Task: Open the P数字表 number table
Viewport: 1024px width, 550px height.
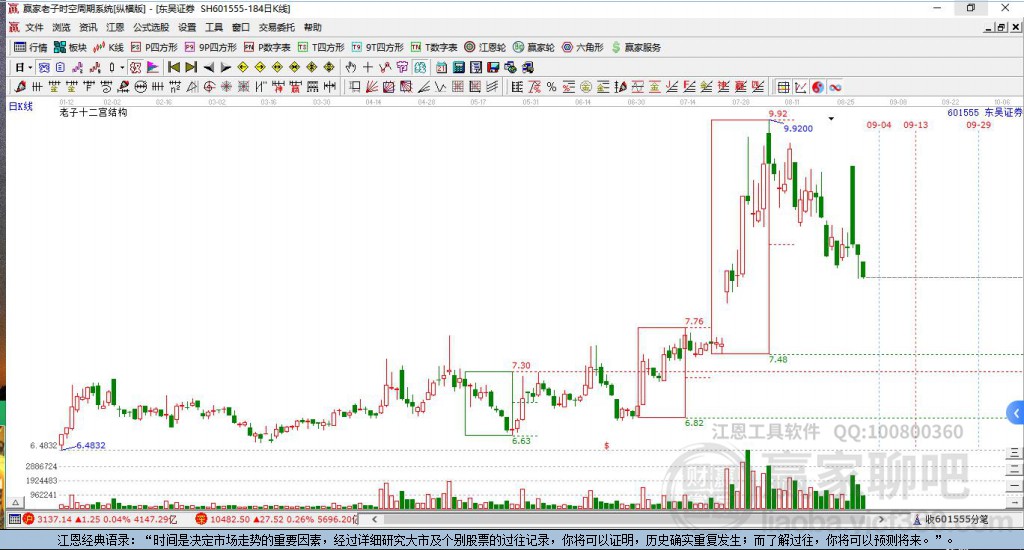Action: (x=267, y=47)
